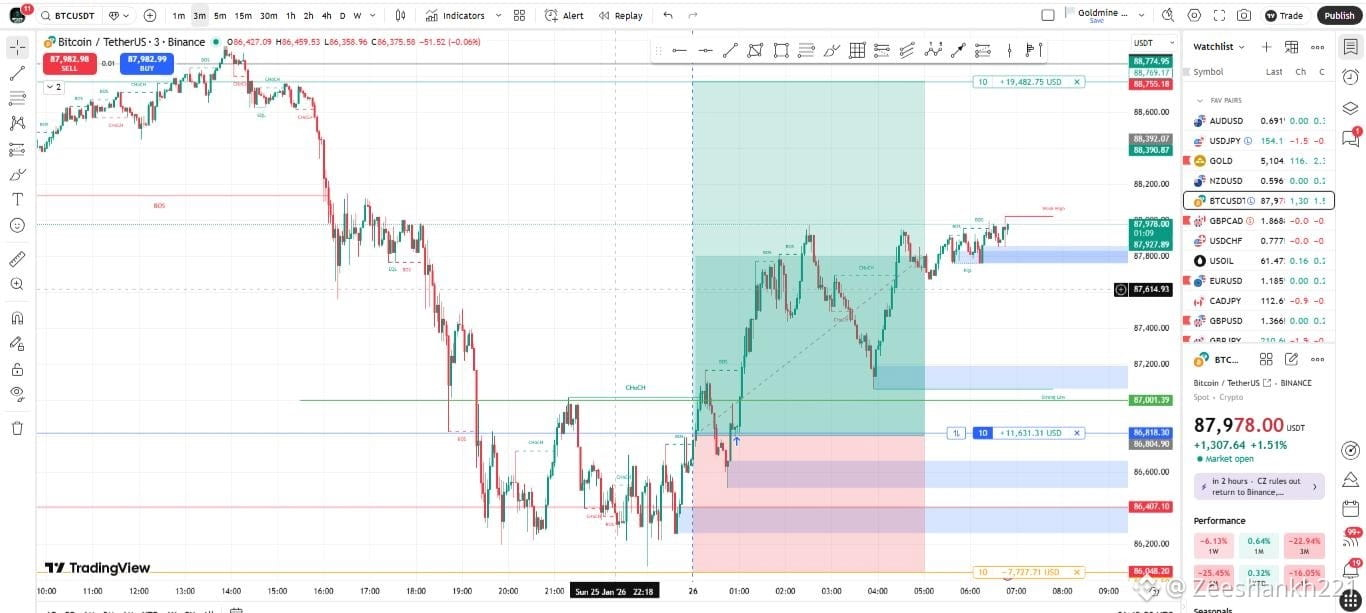Open chart settings hexagon icon
This screenshot has width=1366, height=613.
tap(1194, 15)
